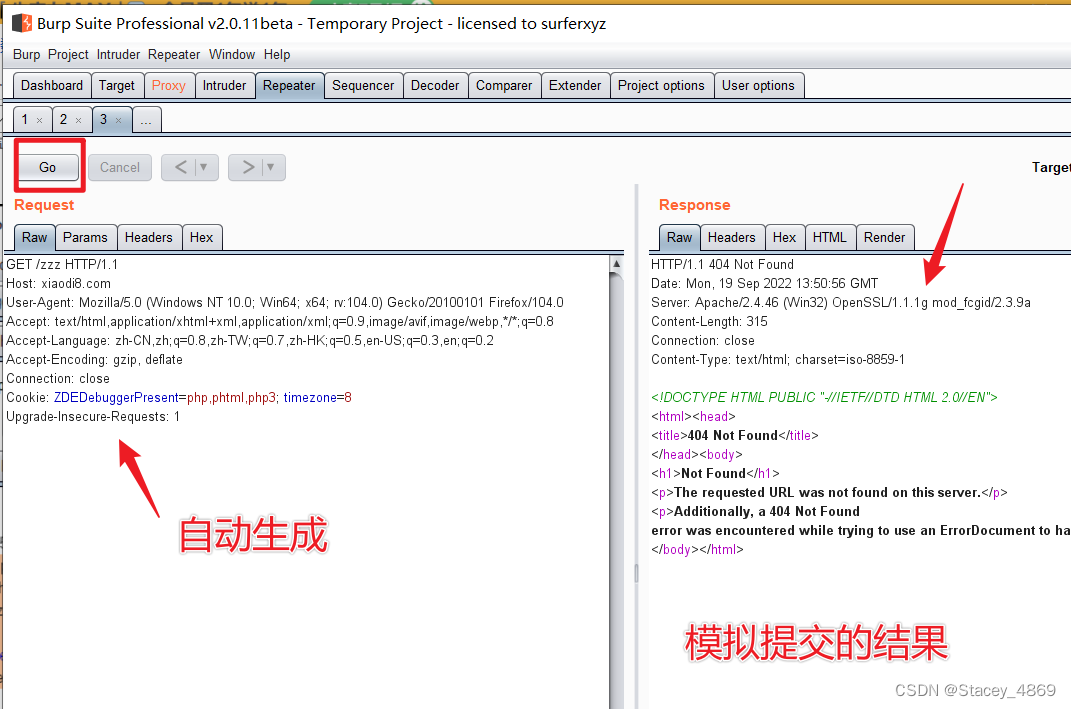The width and height of the screenshot is (1071, 709).
Task: Click the <h1>Not Found</h1> response line
Action: pos(715,474)
